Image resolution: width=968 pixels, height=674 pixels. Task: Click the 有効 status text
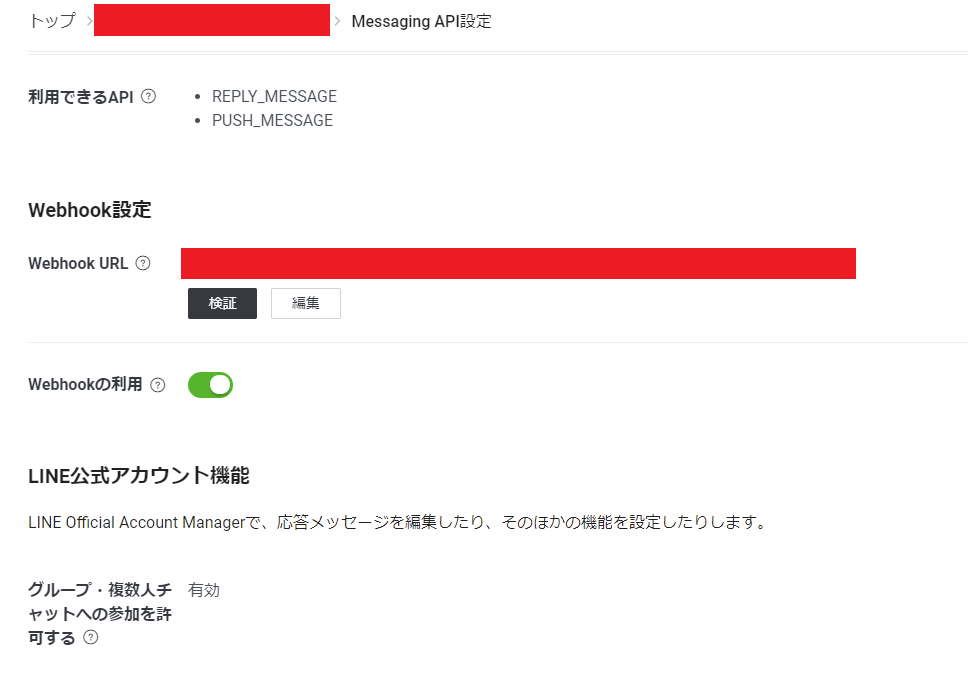(204, 590)
